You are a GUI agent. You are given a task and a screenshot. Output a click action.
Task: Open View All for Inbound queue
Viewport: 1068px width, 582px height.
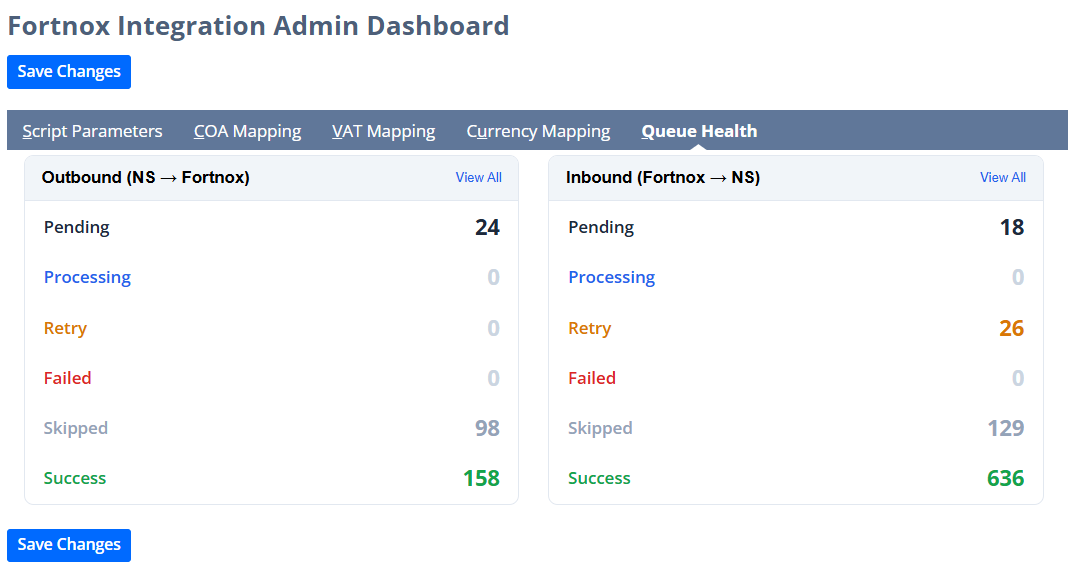(x=1003, y=177)
